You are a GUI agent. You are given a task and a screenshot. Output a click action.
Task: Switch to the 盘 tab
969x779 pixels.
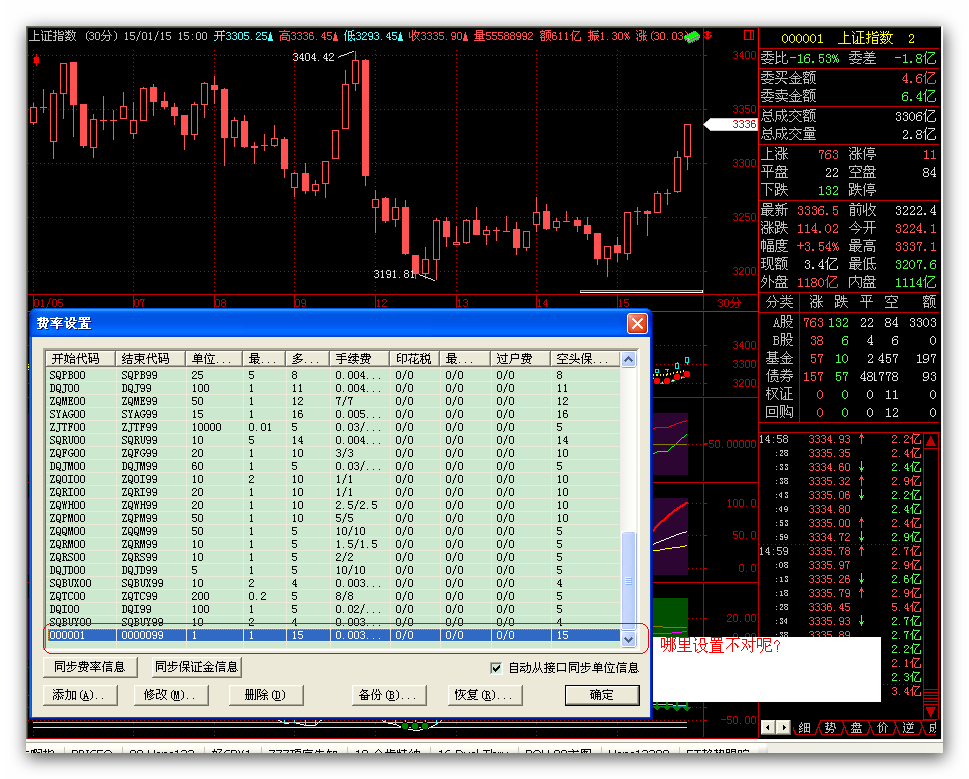coord(856,727)
